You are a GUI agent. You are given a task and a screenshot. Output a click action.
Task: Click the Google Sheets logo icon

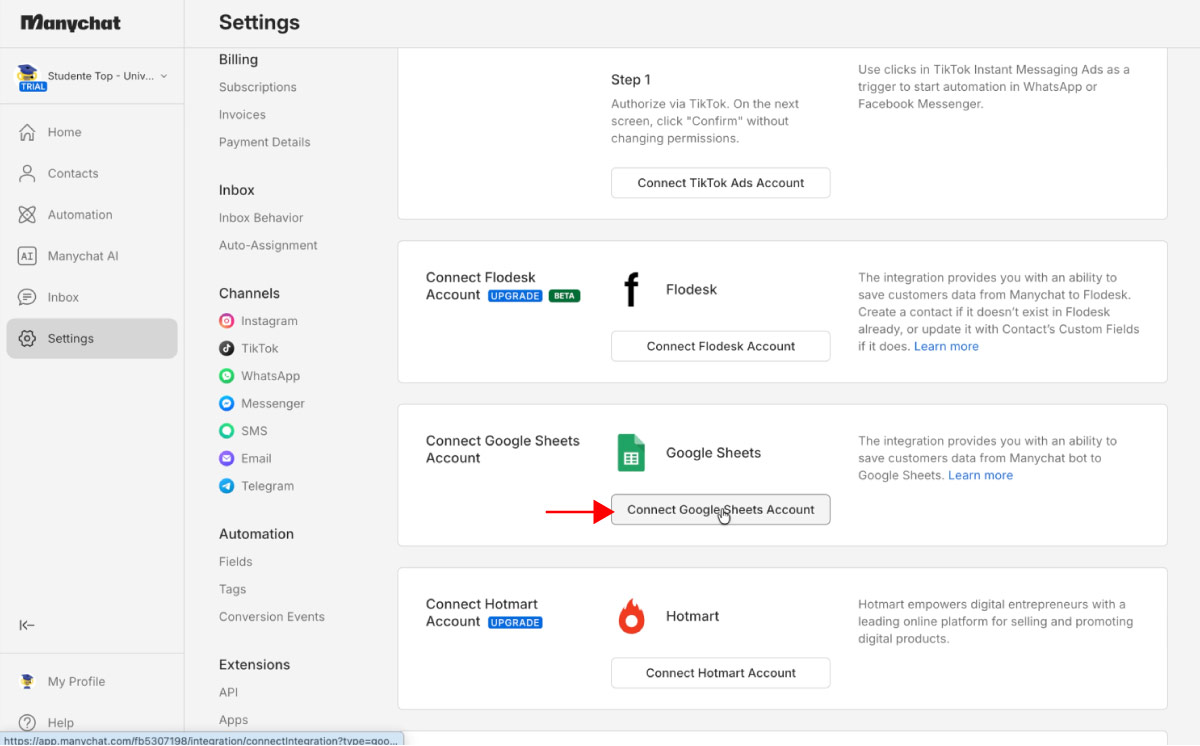631,453
